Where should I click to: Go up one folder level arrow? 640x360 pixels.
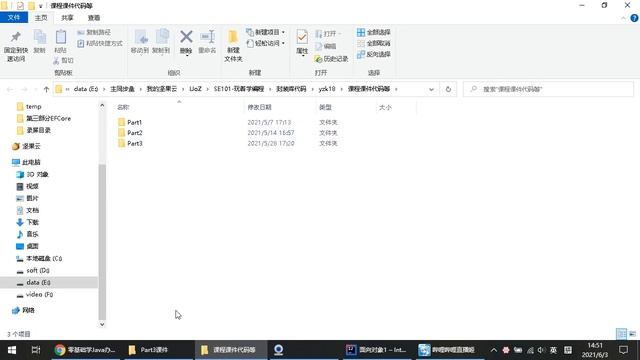[46, 89]
